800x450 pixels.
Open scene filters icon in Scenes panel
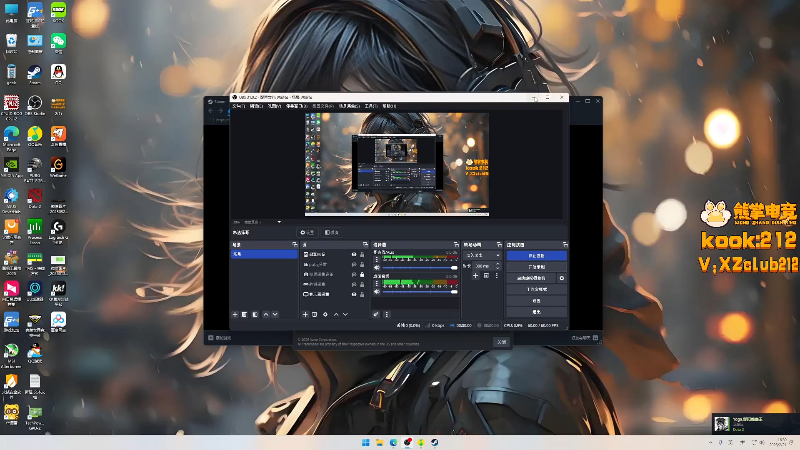tap(255, 314)
